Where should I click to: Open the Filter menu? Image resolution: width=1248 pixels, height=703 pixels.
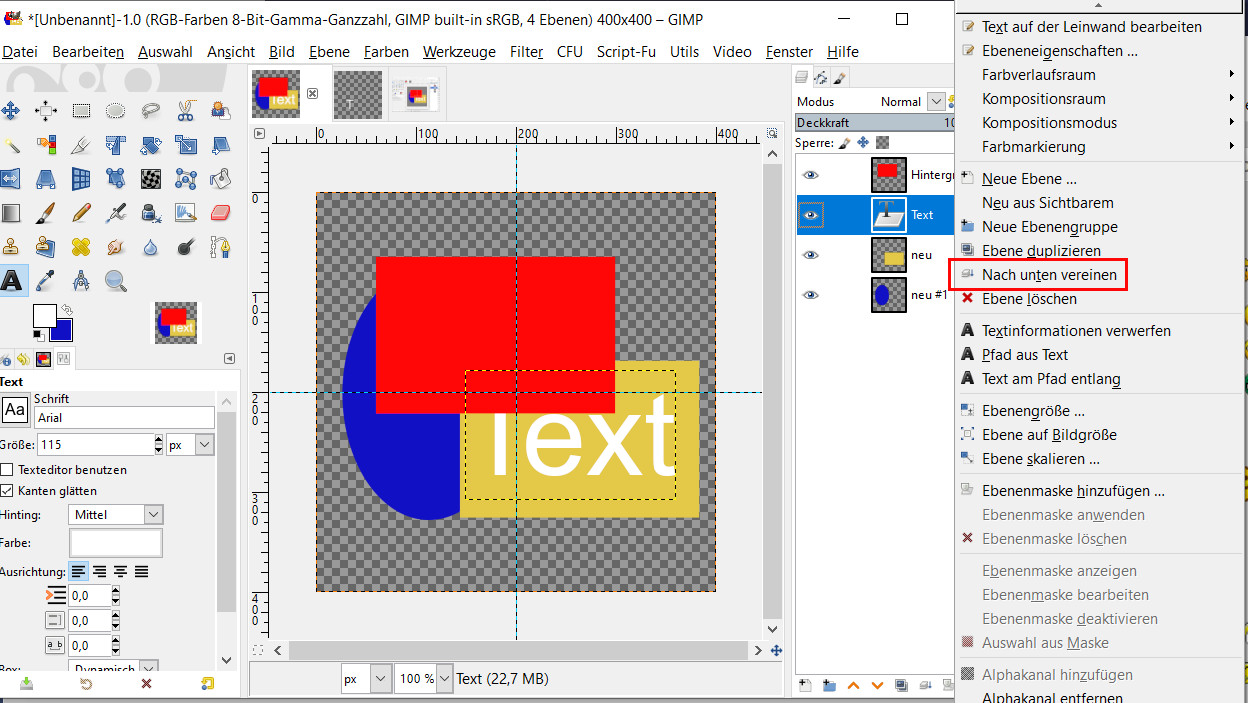coord(526,52)
